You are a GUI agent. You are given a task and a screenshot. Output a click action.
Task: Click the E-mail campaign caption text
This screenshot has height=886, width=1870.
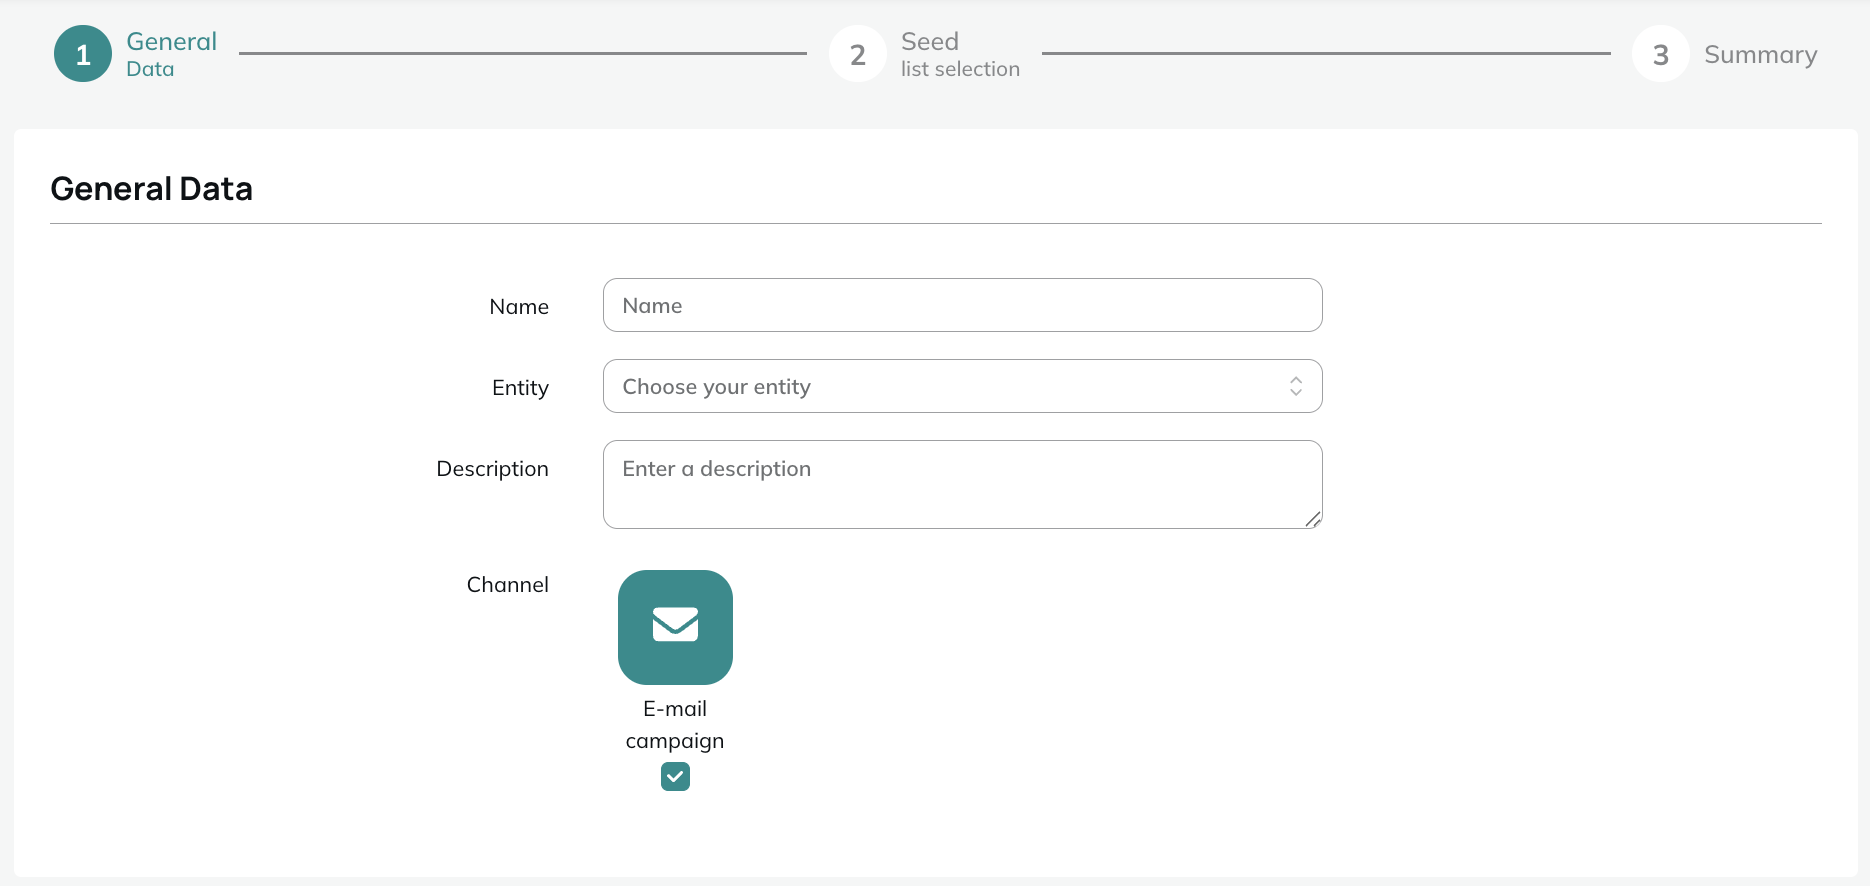click(x=675, y=725)
